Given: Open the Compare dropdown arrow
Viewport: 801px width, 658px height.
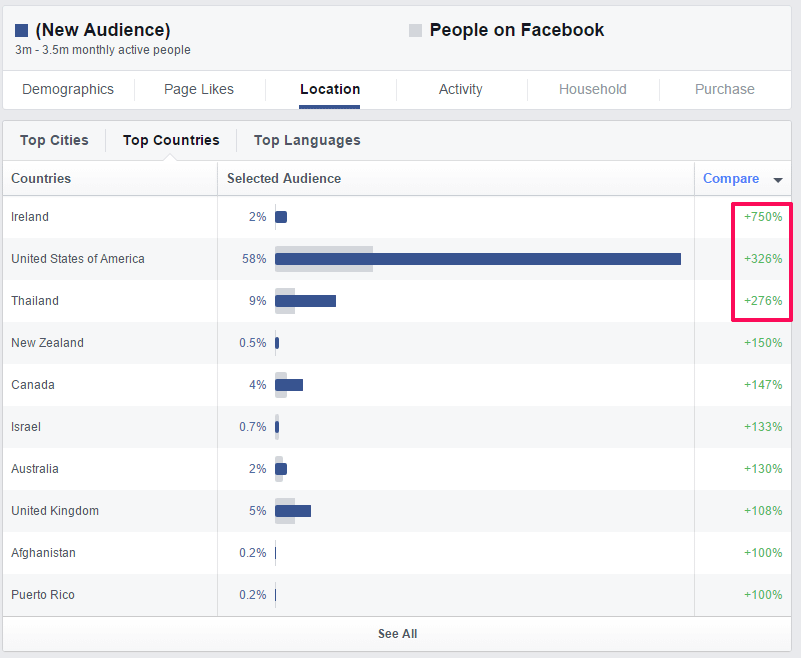Looking at the screenshot, I should tap(778, 180).
